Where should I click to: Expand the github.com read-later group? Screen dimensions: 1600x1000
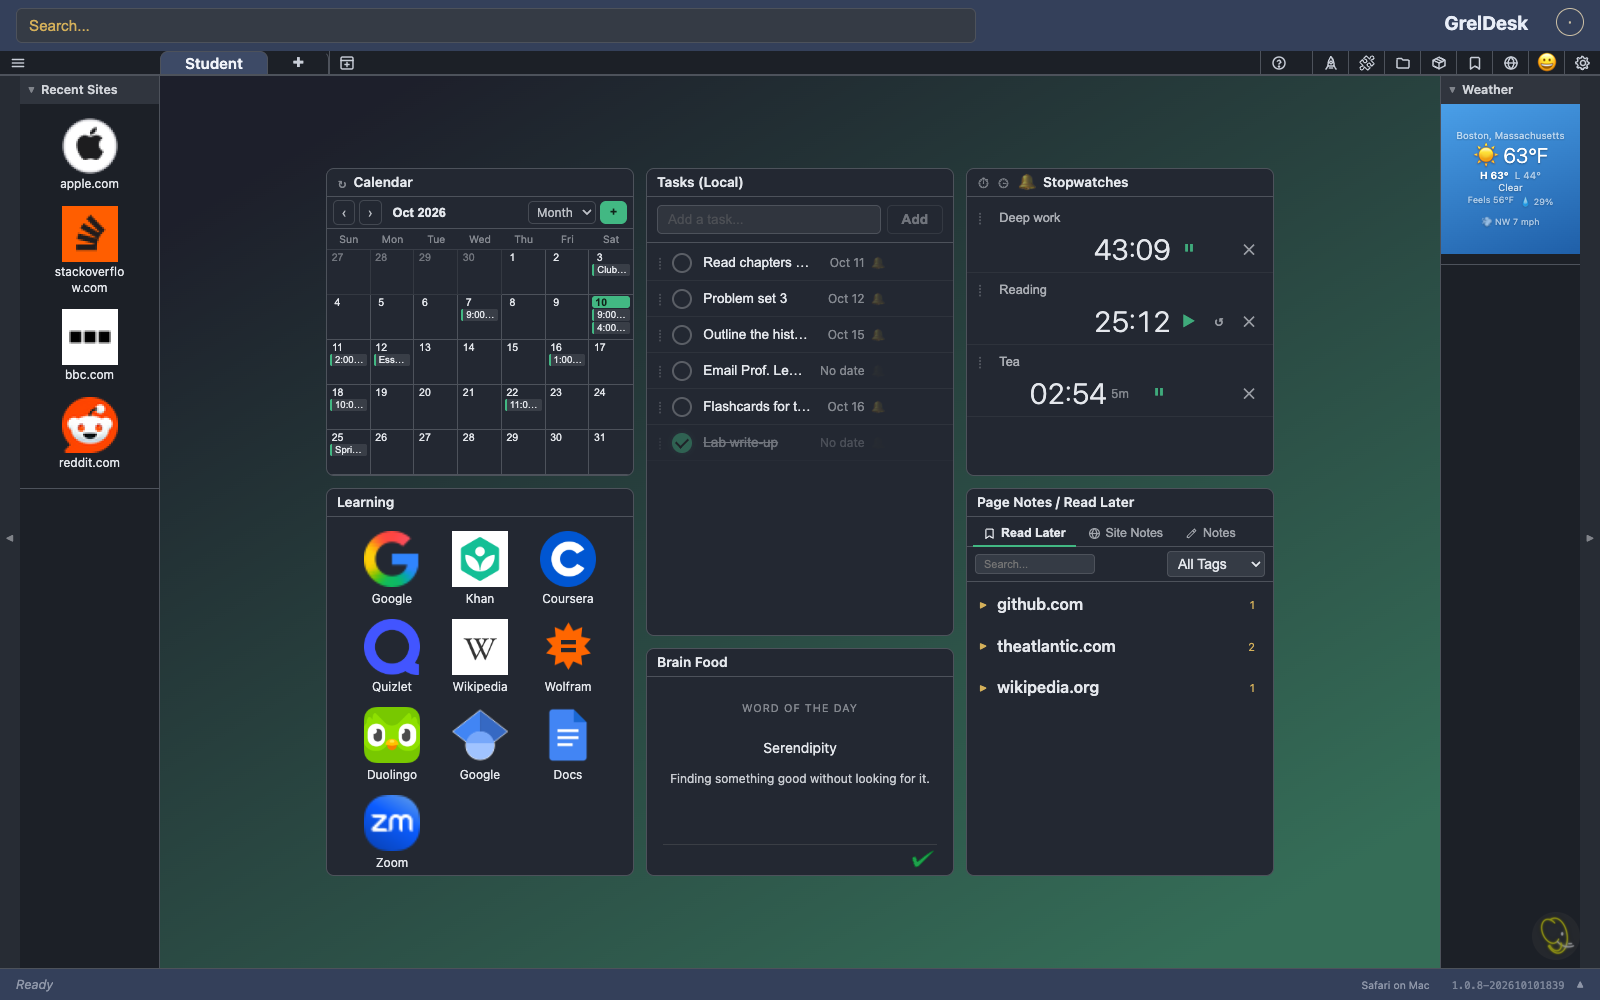(x=983, y=605)
